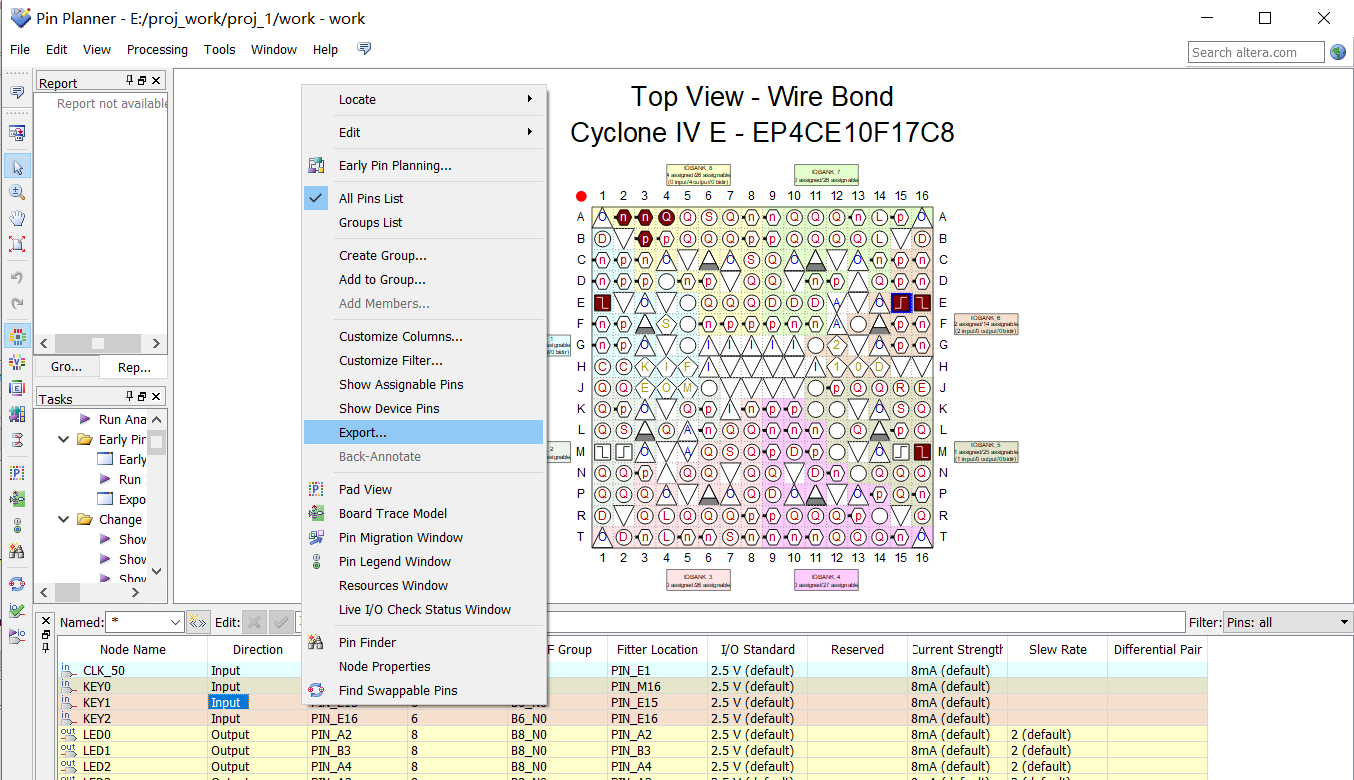Click the Undo arrow in left toolbar
1354x780 pixels.
(x=17, y=277)
